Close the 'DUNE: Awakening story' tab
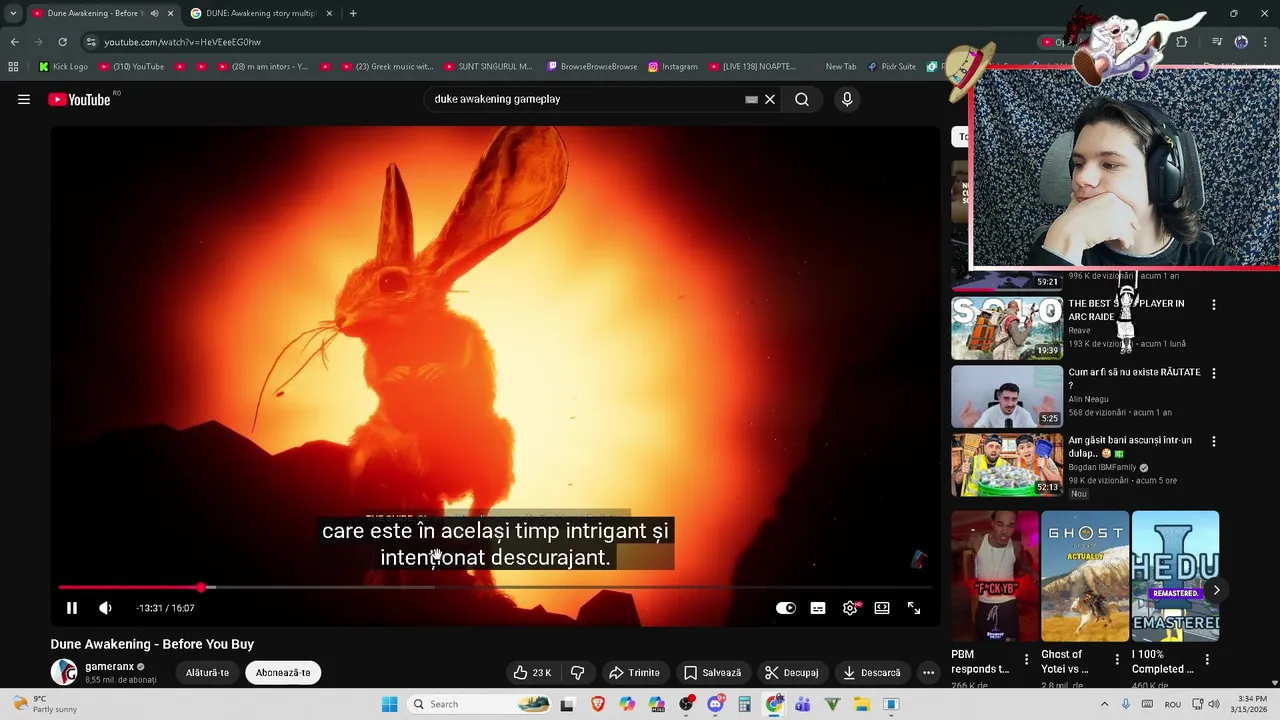 (x=327, y=13)
